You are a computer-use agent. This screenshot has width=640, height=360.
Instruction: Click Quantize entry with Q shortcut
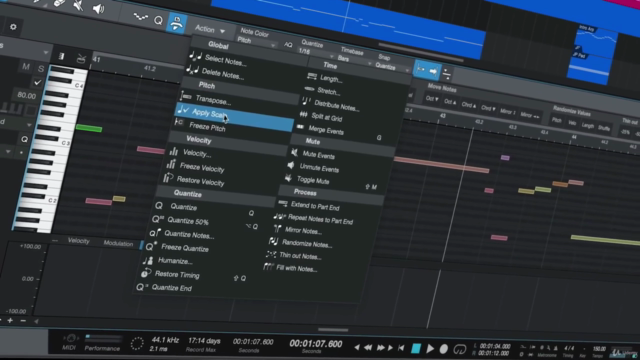click(184, 207)
